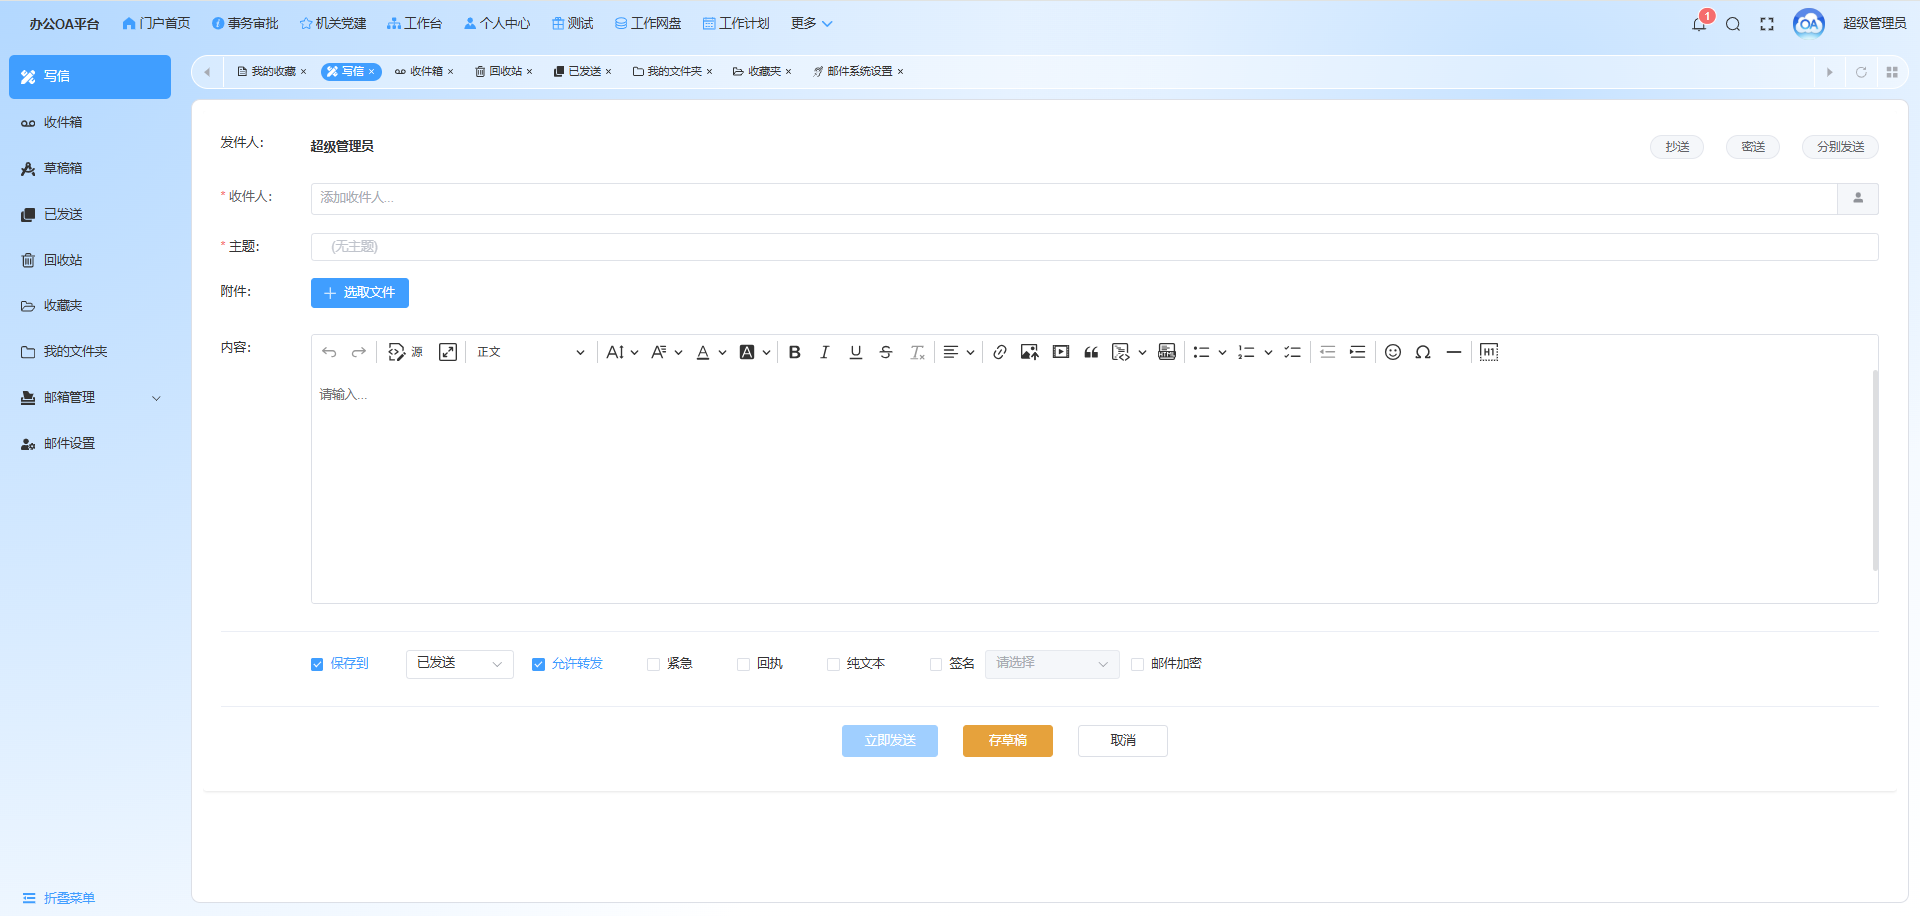Enable the 回执 checkbox
This screenshot has width=1920, height=916.
click(x=743, y=664)
